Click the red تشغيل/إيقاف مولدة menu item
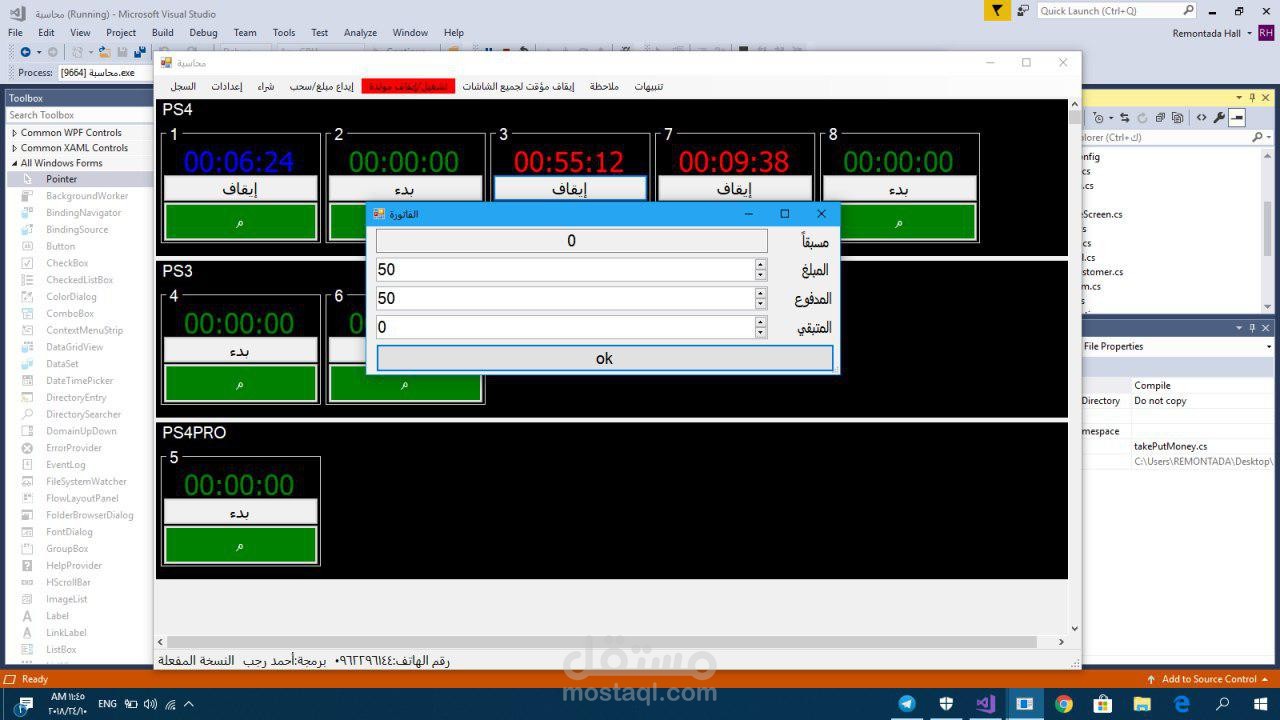The width and height of the screenshot is (1280, 720). point(408,87)
